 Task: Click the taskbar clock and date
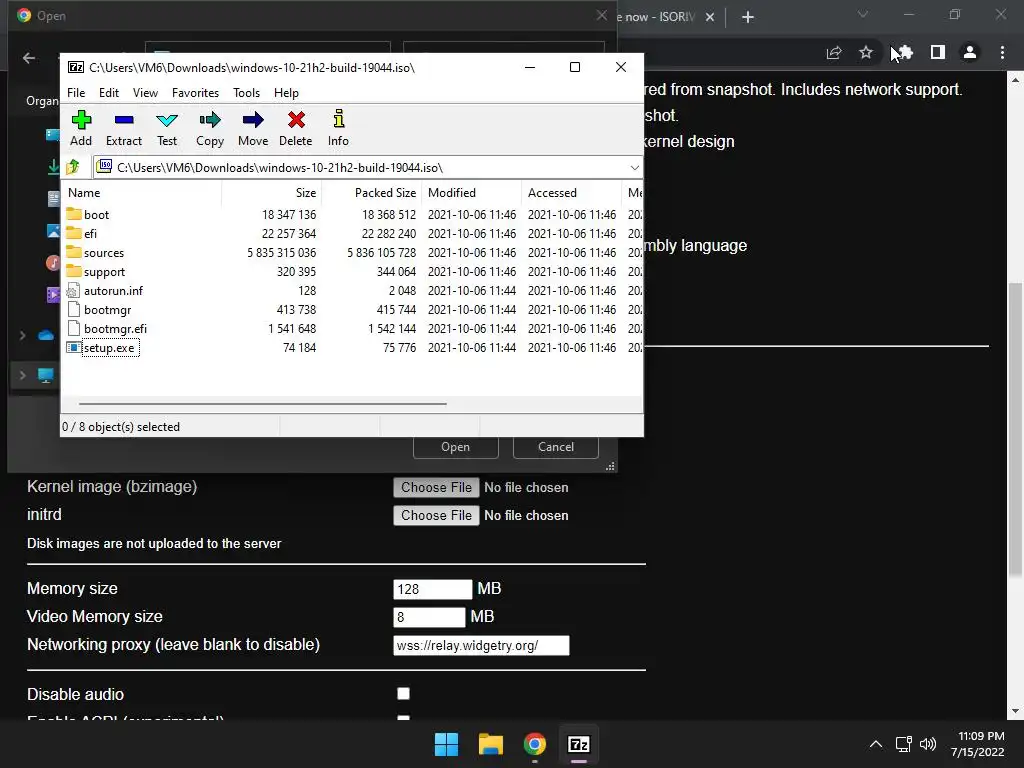pos(977,744)
